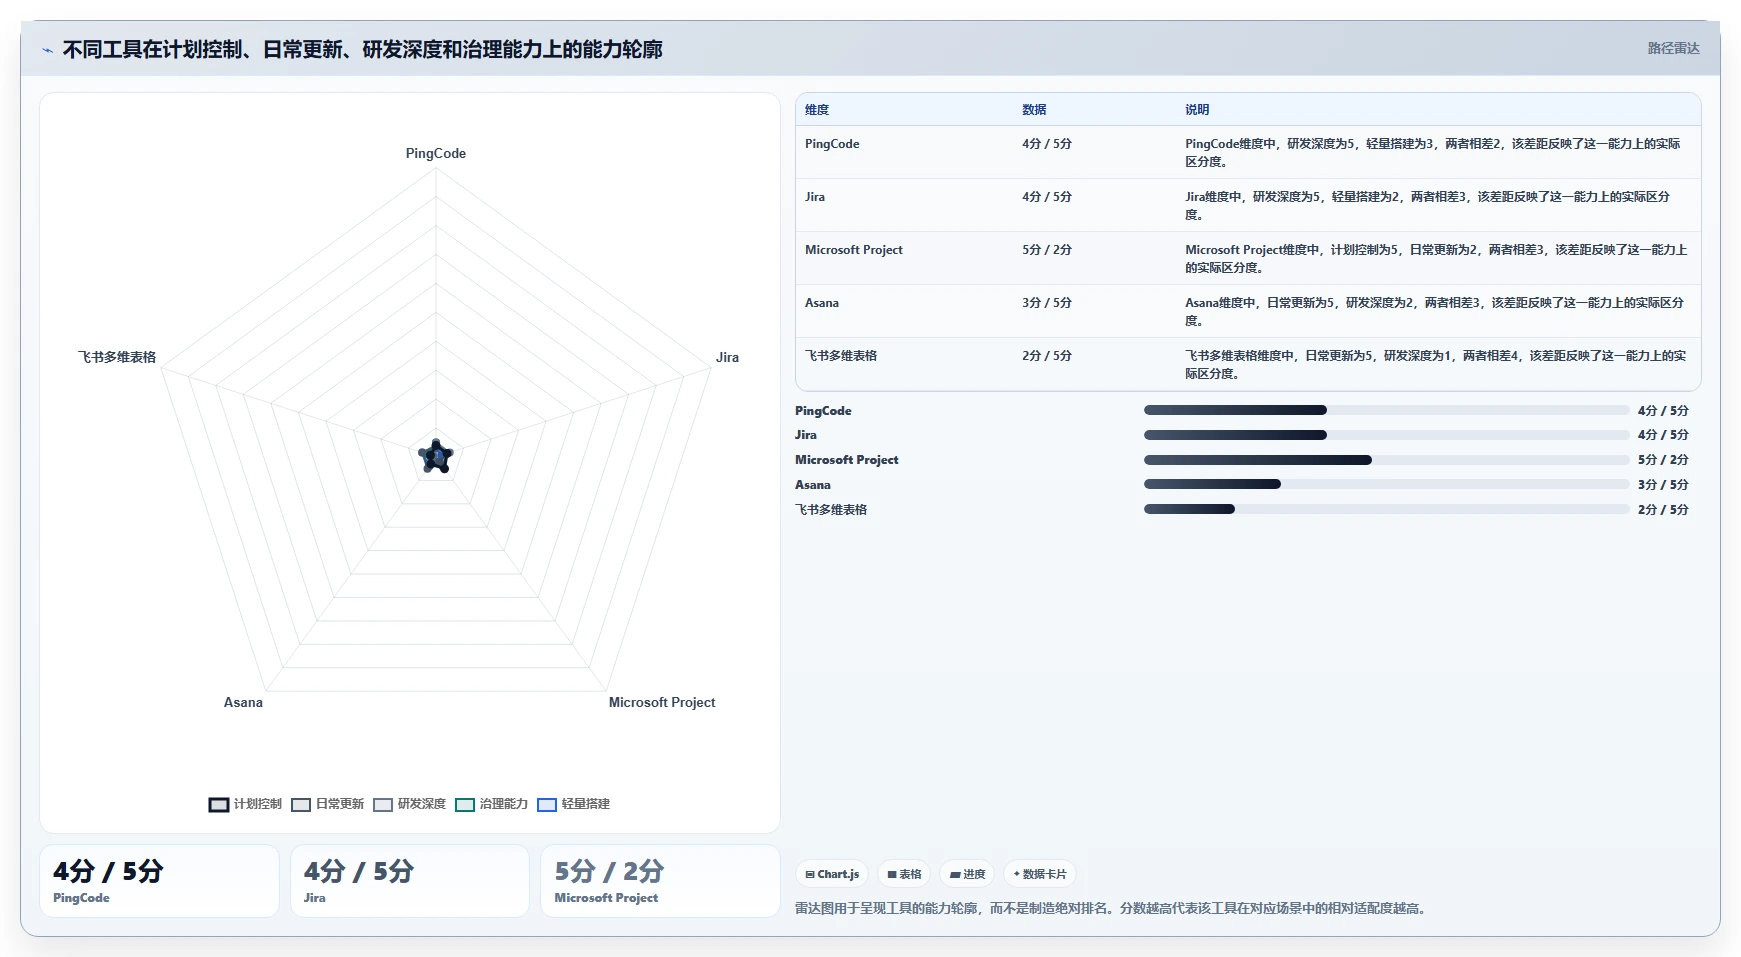1741x957 pixels.
Task: Click the radar chart footnote text
Action: click(x=1112, y=908)
